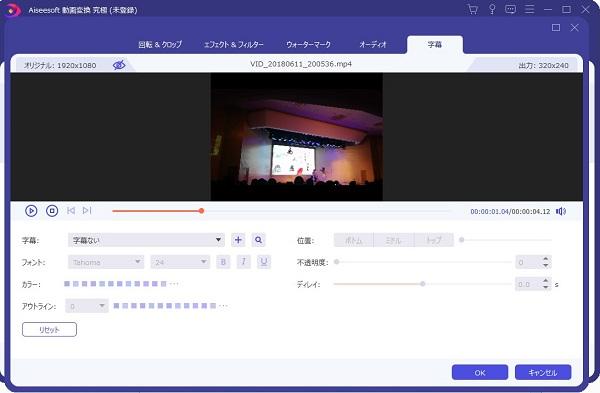Open the feedback chat icon
This screenshot has width=600, height=393.
[510, 10]
